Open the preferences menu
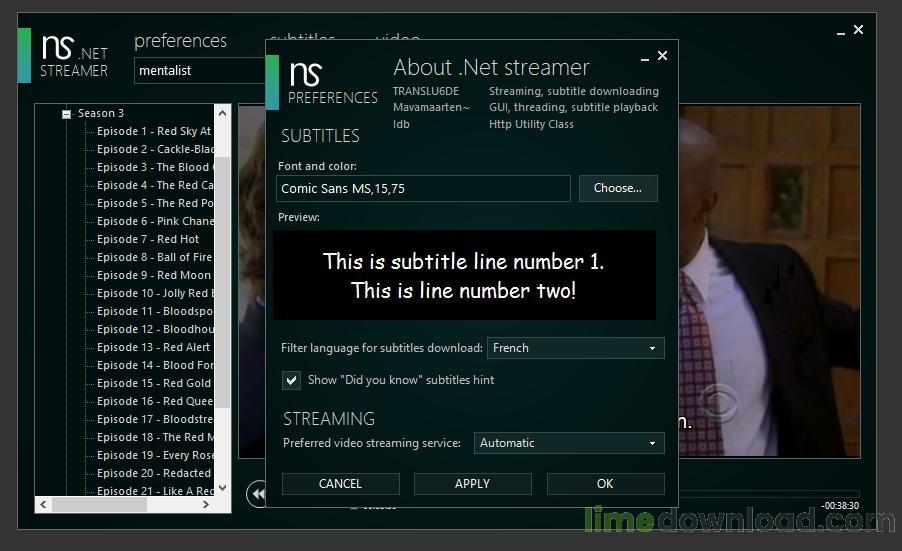 (180, 41)
